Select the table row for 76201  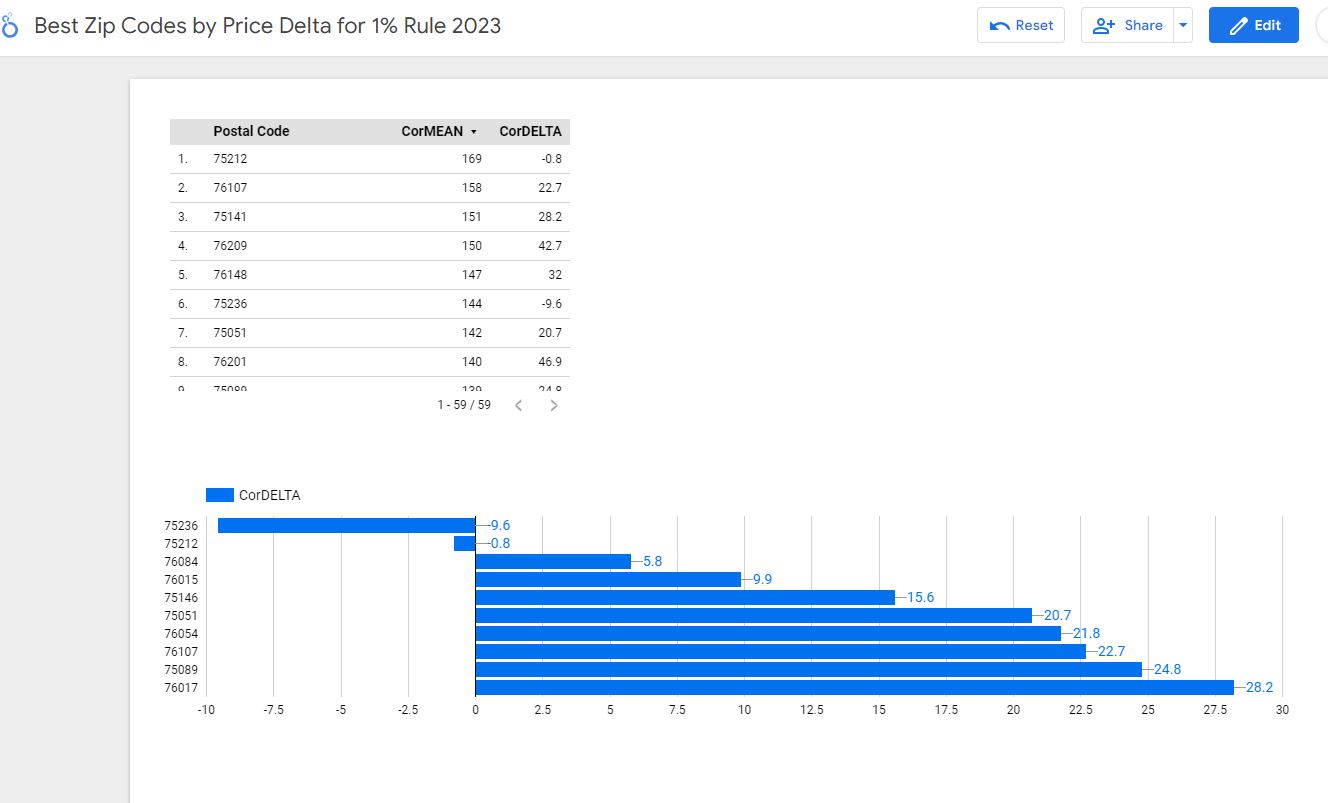369,362
